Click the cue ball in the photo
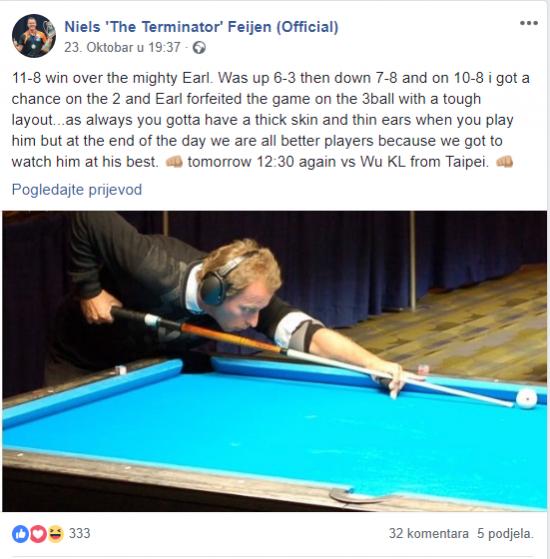The image size is (550, 559). click(x=527, y=398)
